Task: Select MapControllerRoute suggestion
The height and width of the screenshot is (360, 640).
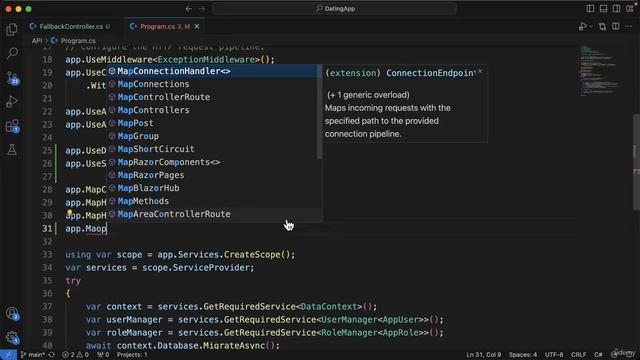Action: point(212,97)
